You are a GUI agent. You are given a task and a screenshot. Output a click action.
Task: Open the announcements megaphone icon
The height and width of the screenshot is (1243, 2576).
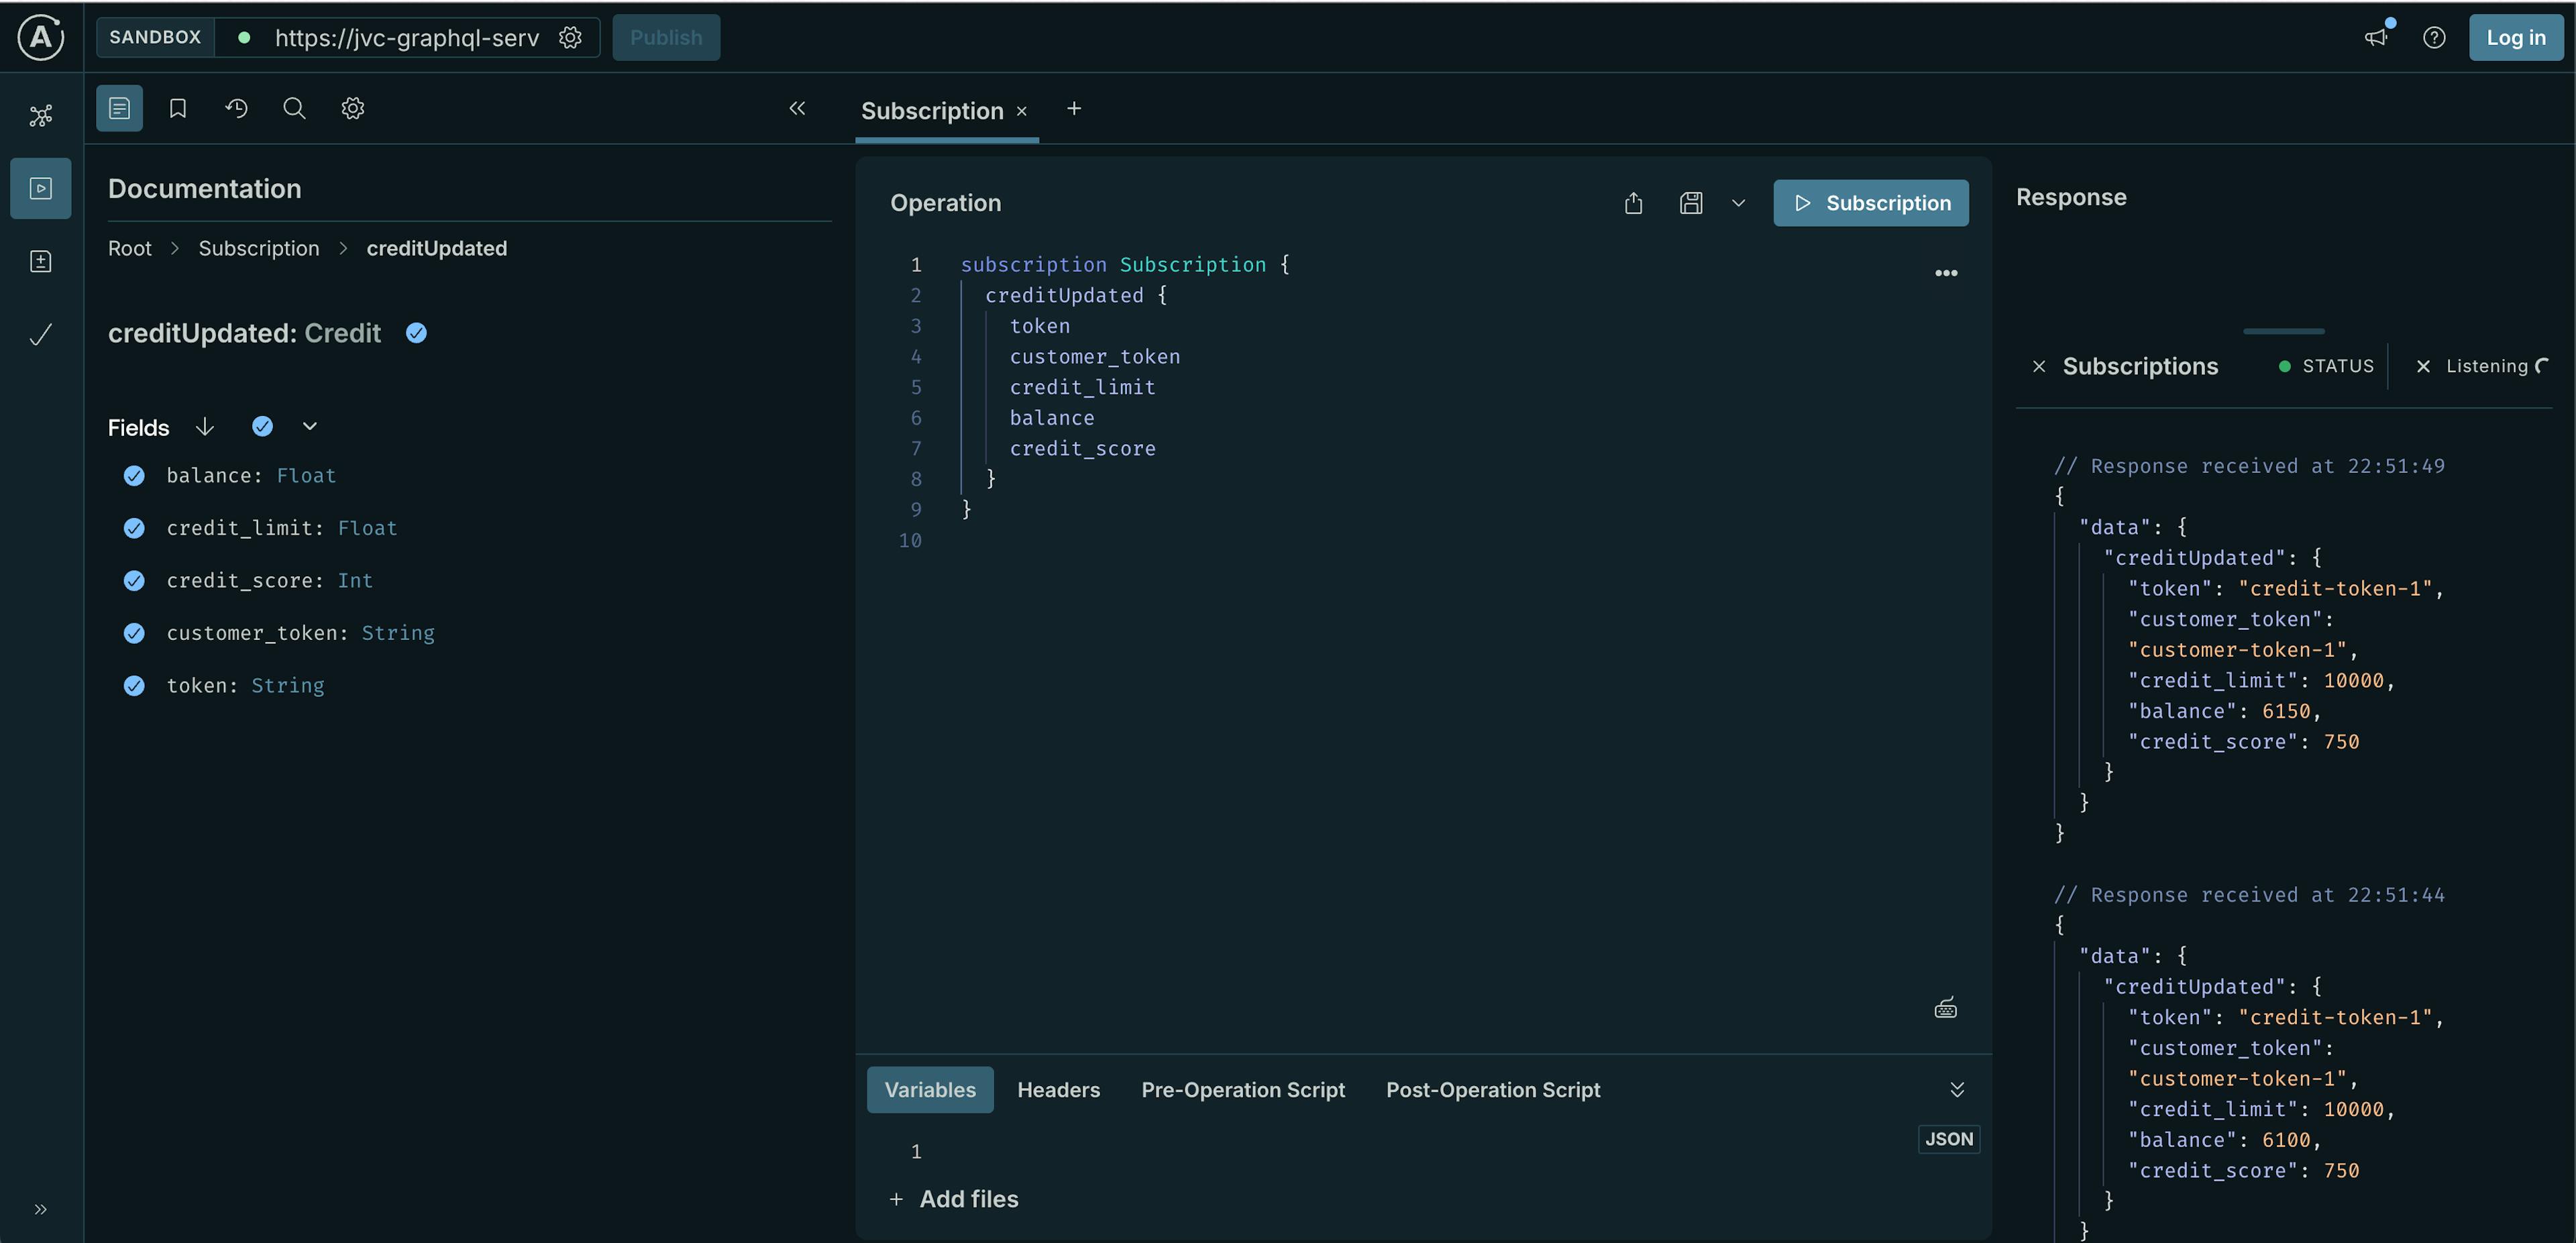click(x=2376, y=37)
